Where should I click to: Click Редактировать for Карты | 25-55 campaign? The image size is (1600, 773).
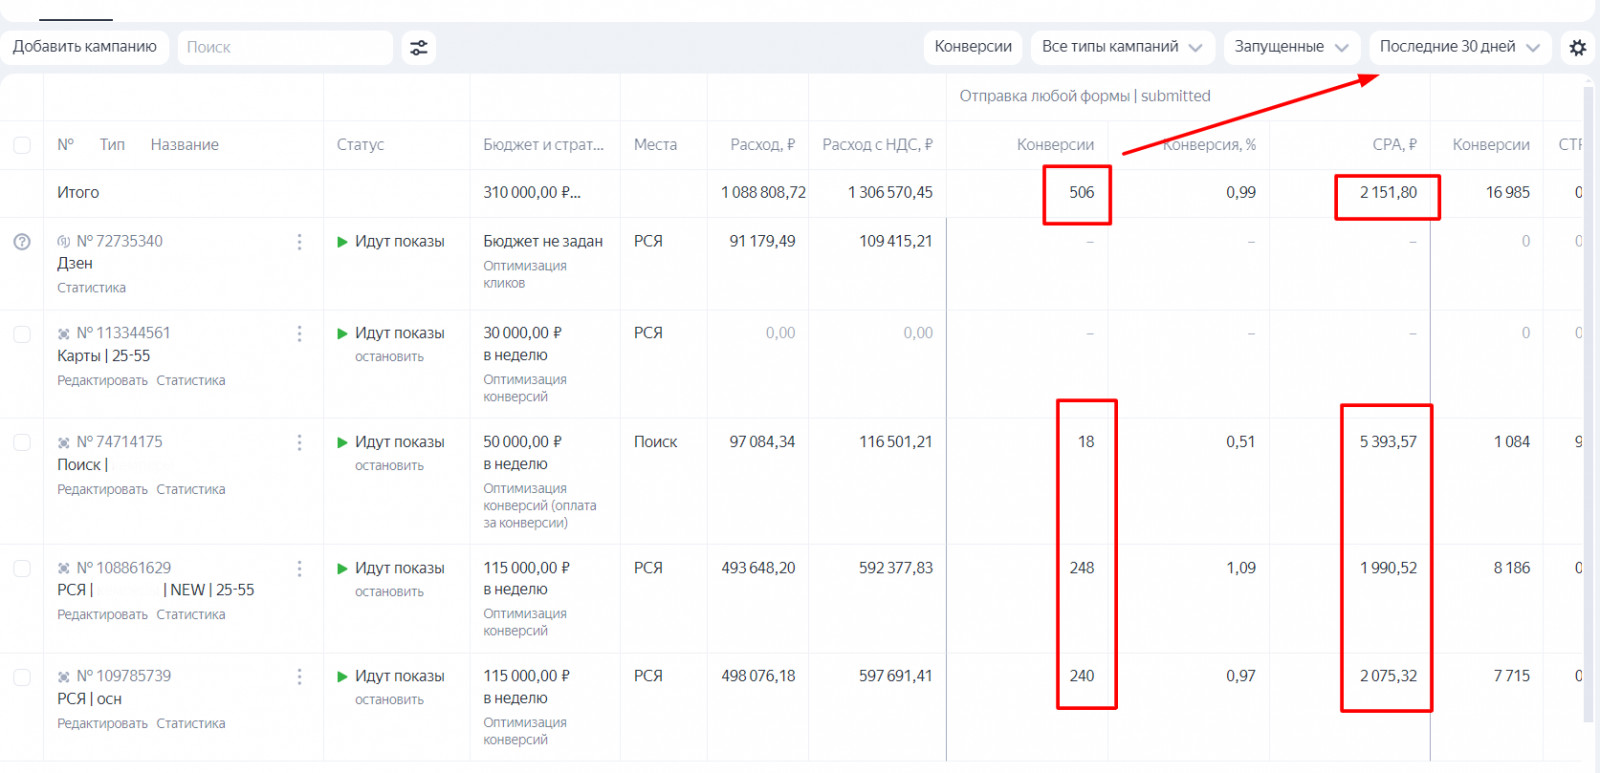click(x=102, y=381)
